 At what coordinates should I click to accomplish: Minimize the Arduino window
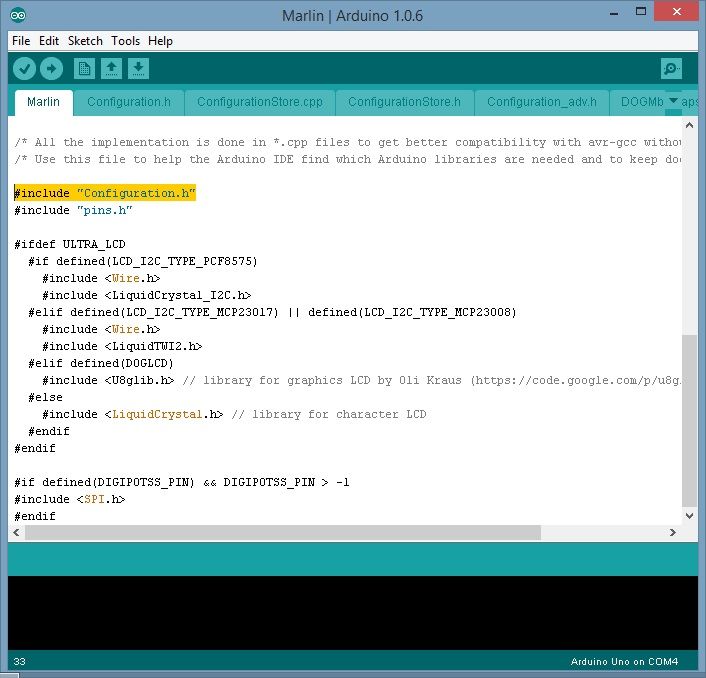pyautogui.click(x=614, y=13)
